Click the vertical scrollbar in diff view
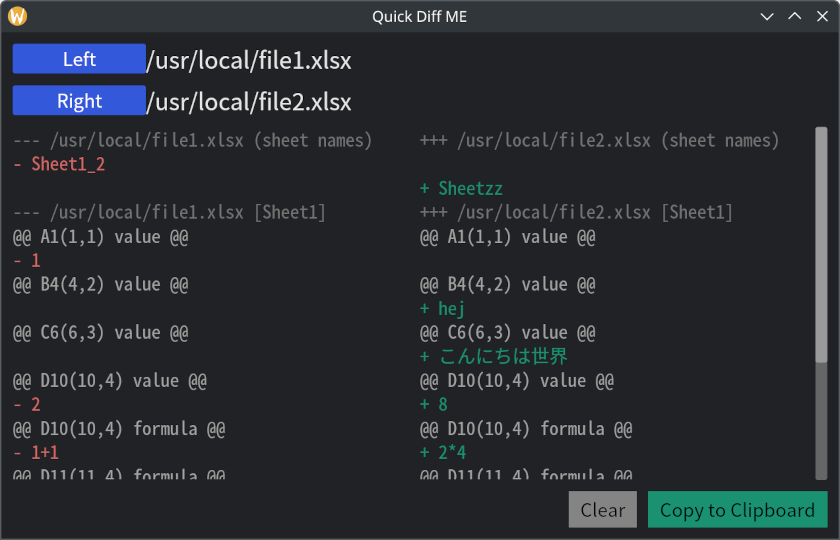This screenshot has width=840, height=540. click(821, 245)
